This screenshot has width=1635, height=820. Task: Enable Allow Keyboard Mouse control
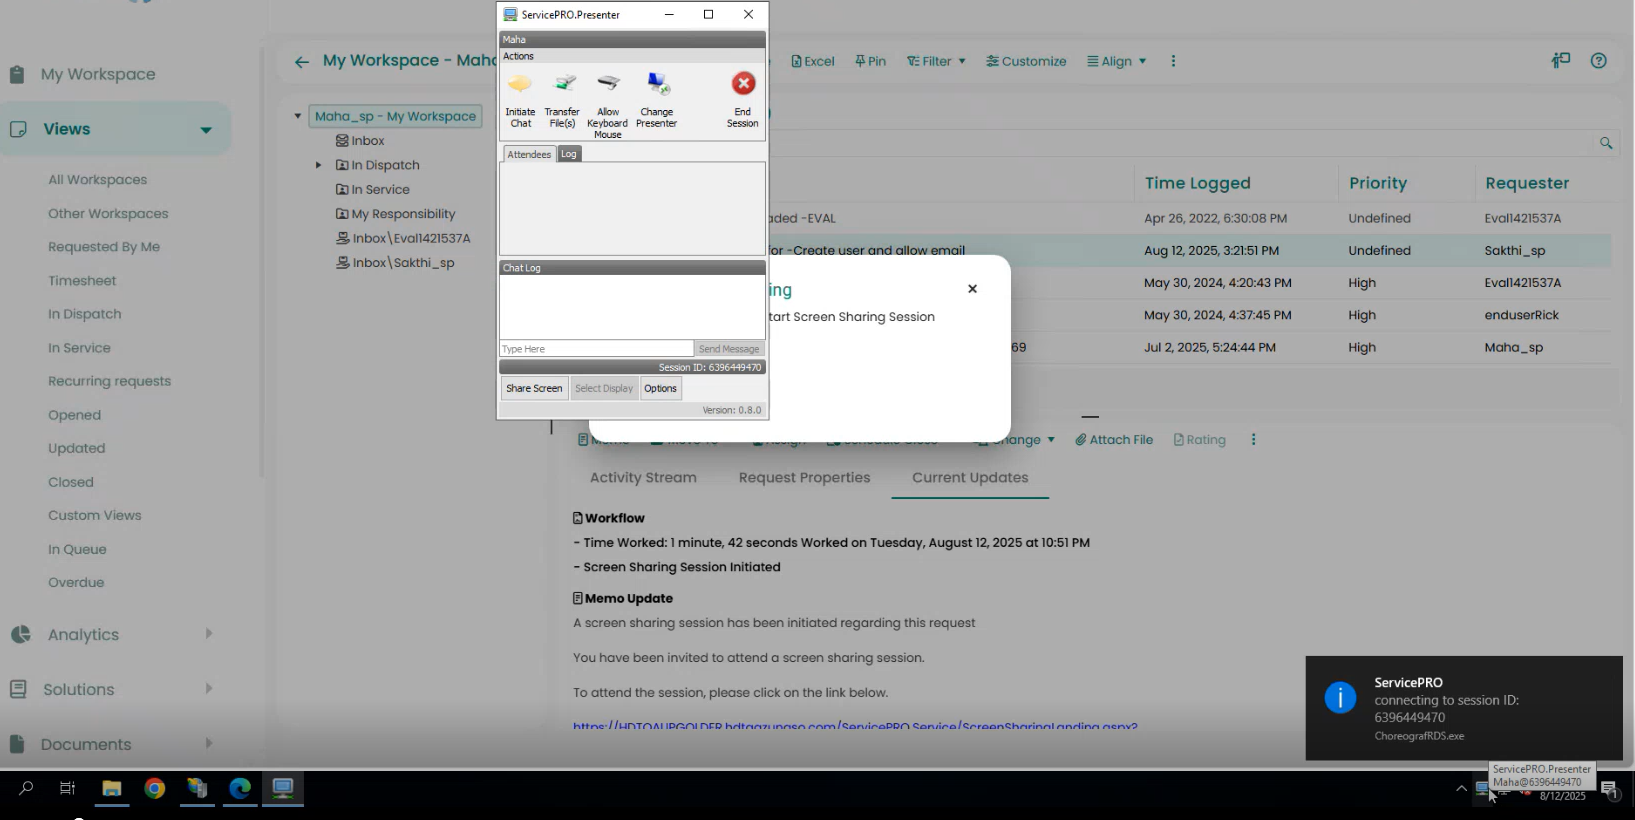click(608, 85)
